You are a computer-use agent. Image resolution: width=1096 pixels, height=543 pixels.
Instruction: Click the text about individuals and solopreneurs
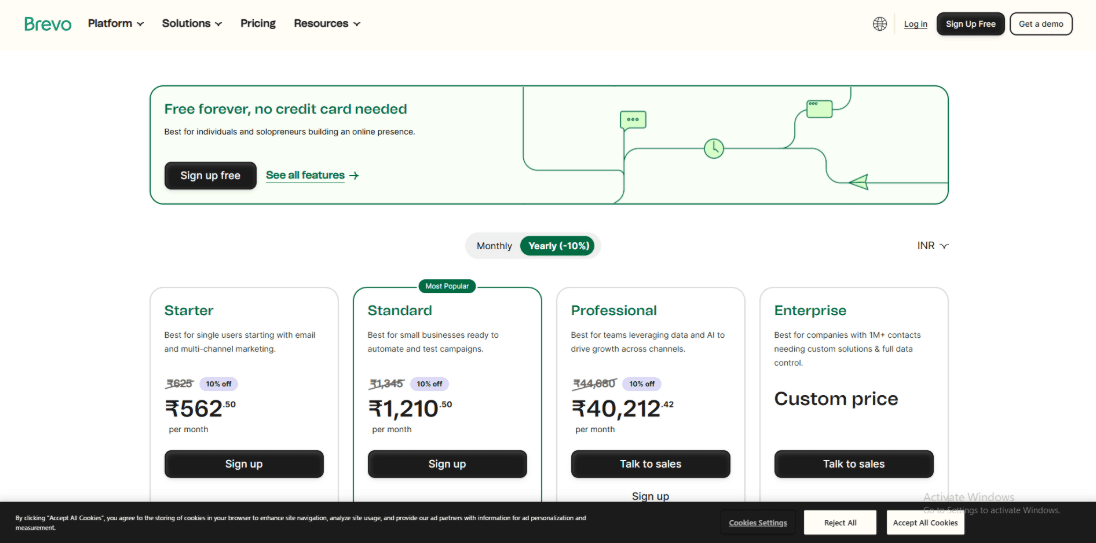[x=289, y=131]
